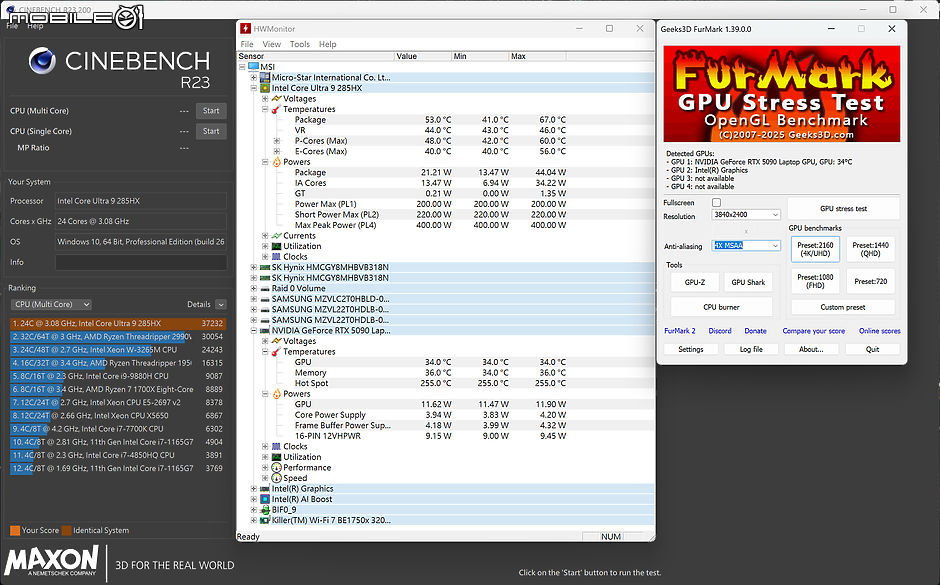Click the Intel Core Ultra 9 285HX chip icon
Viewport: 940px width, 585px height.
[x=265, y=88]
